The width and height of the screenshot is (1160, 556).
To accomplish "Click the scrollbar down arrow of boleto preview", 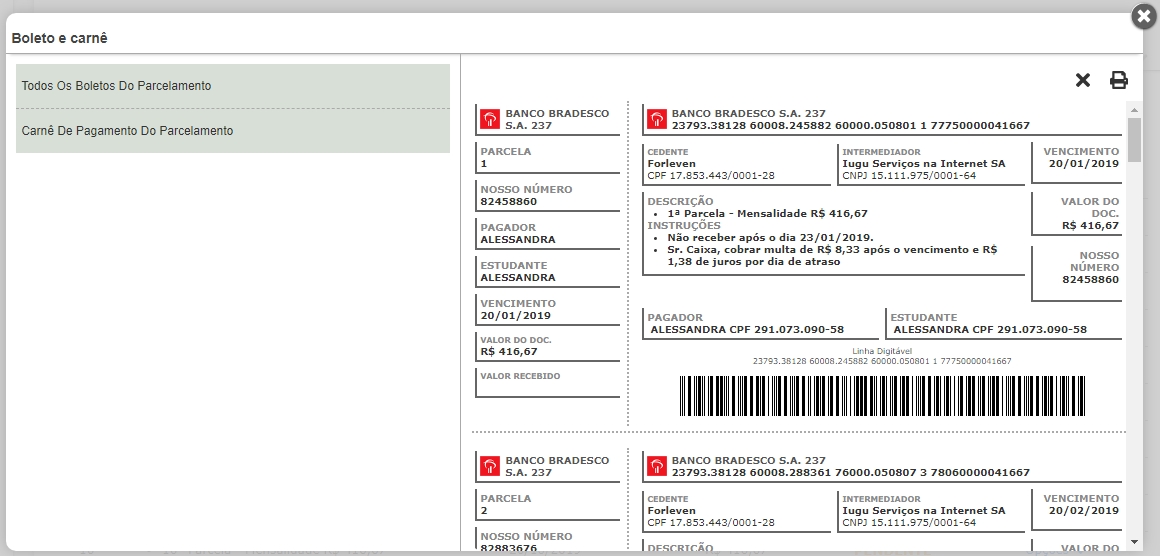I will point(1134,543).
